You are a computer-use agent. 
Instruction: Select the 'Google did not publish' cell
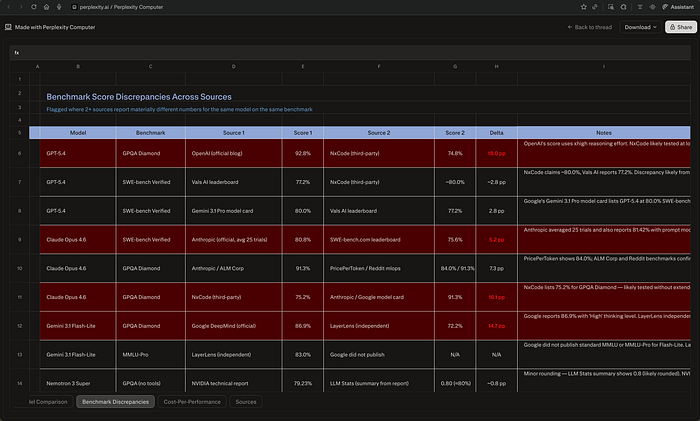pos(379,354)
